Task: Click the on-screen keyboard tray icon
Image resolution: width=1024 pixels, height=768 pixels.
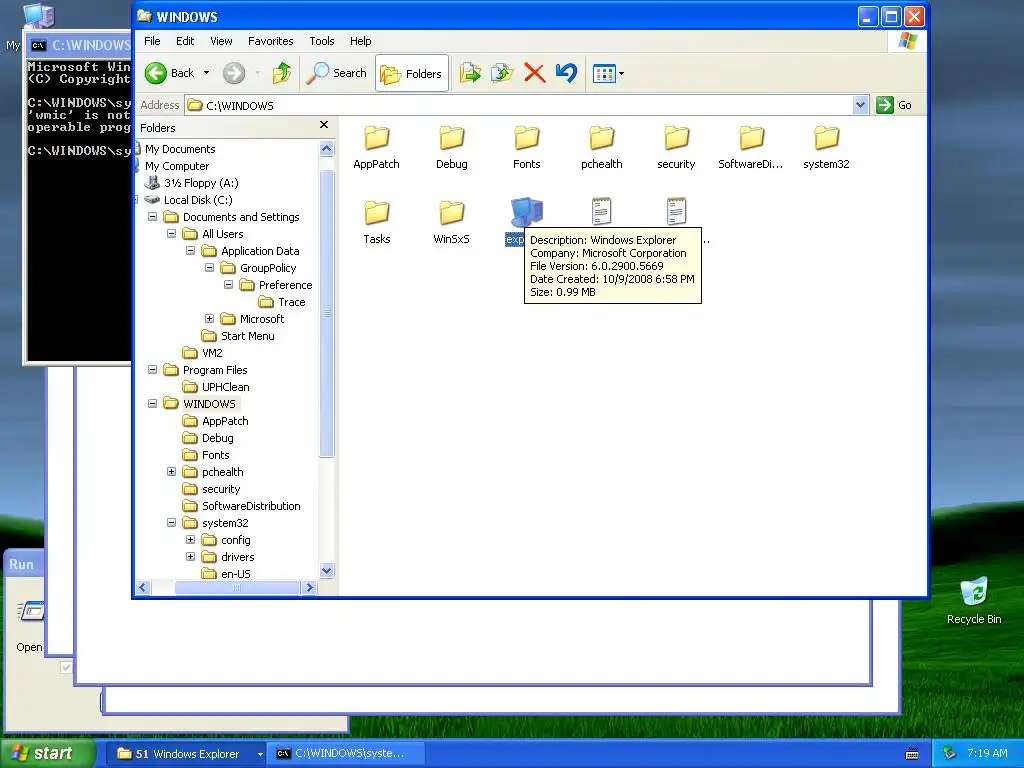Action: coord(912,754)
